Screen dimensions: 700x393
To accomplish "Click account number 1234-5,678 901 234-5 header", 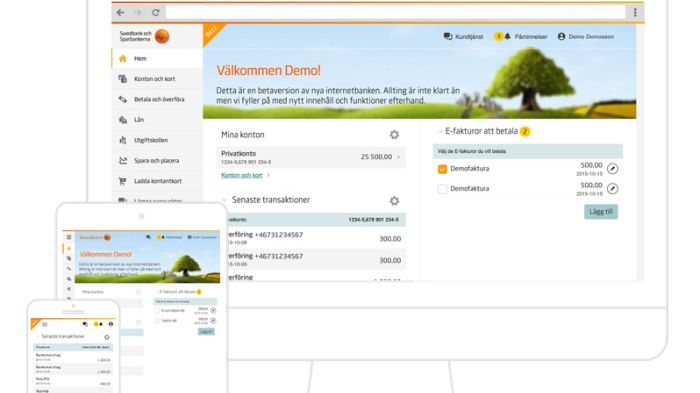I will 373,220.
